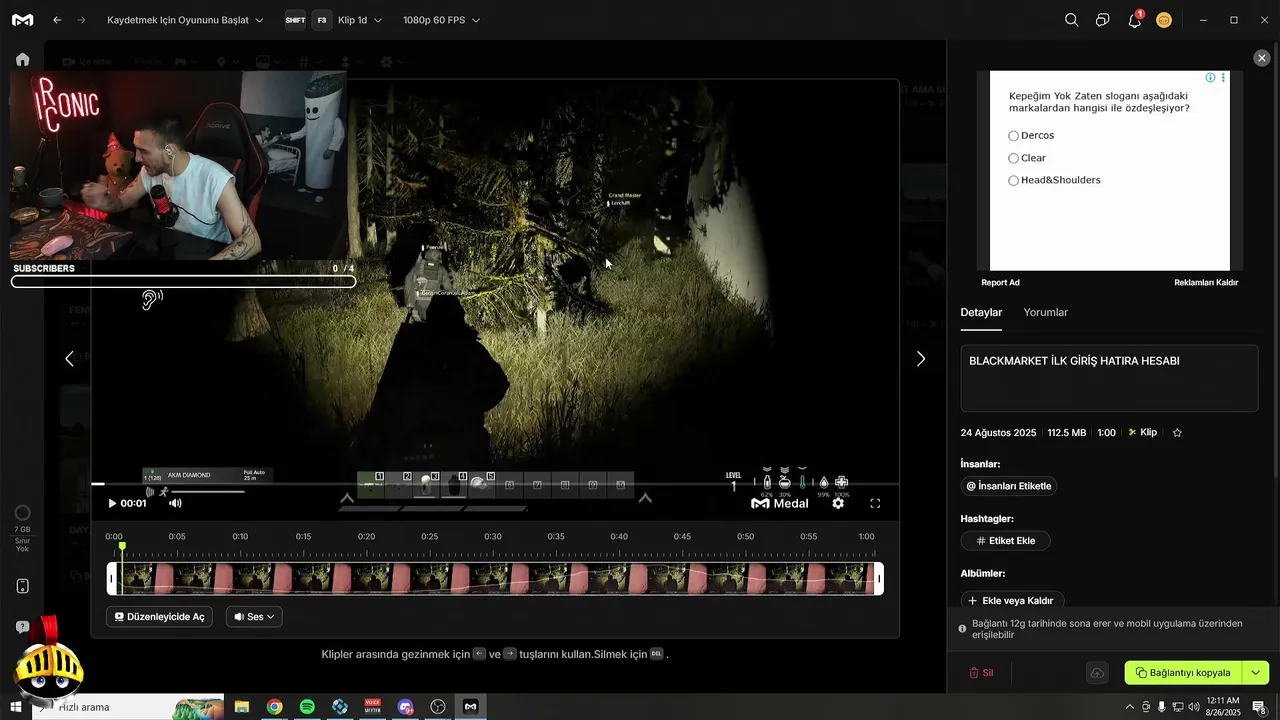Open OBS Studio from taskbar
The image size is (1280, 720).
(x=438, y=707)
